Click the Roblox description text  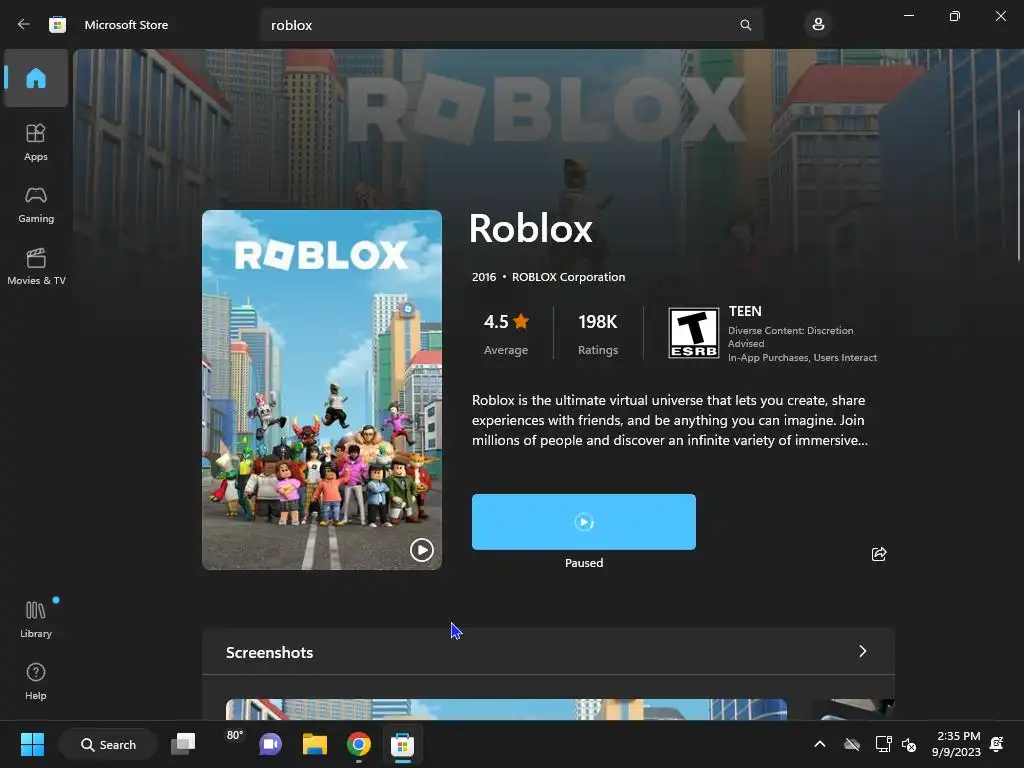[x=670, y=420]
